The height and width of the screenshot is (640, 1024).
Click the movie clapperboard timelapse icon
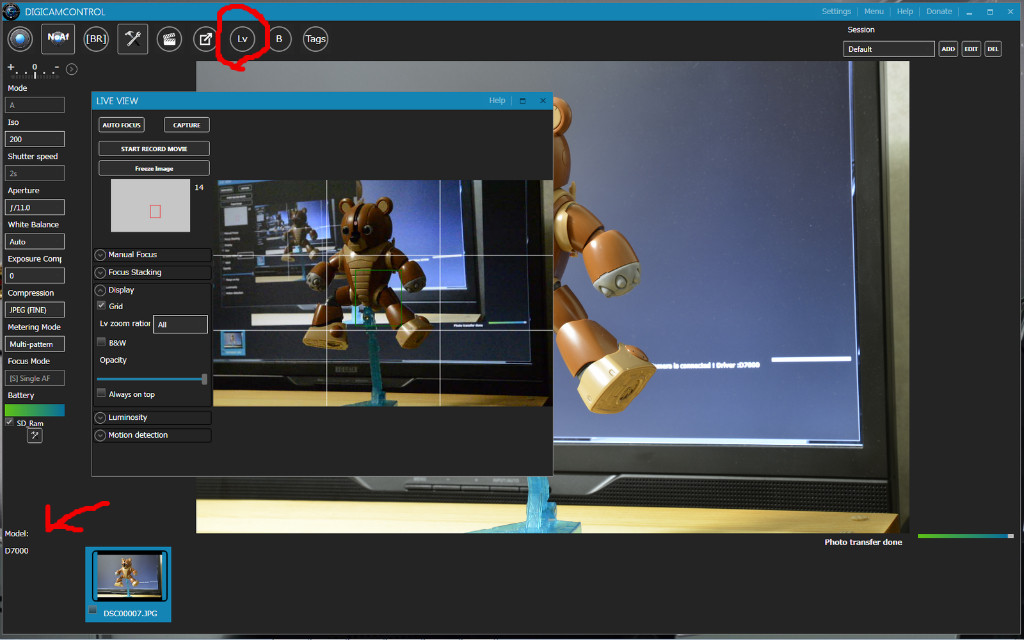click(169, 39)
